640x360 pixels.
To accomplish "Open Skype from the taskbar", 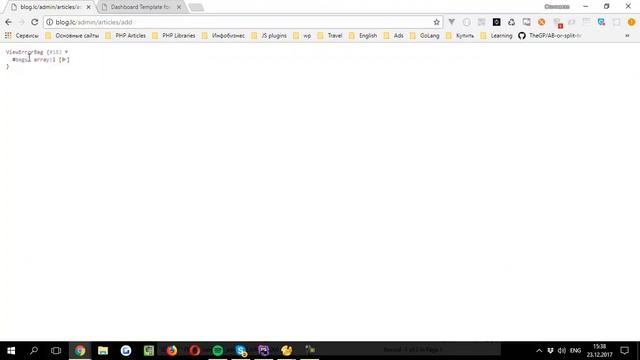I will [x=241, y=350].
